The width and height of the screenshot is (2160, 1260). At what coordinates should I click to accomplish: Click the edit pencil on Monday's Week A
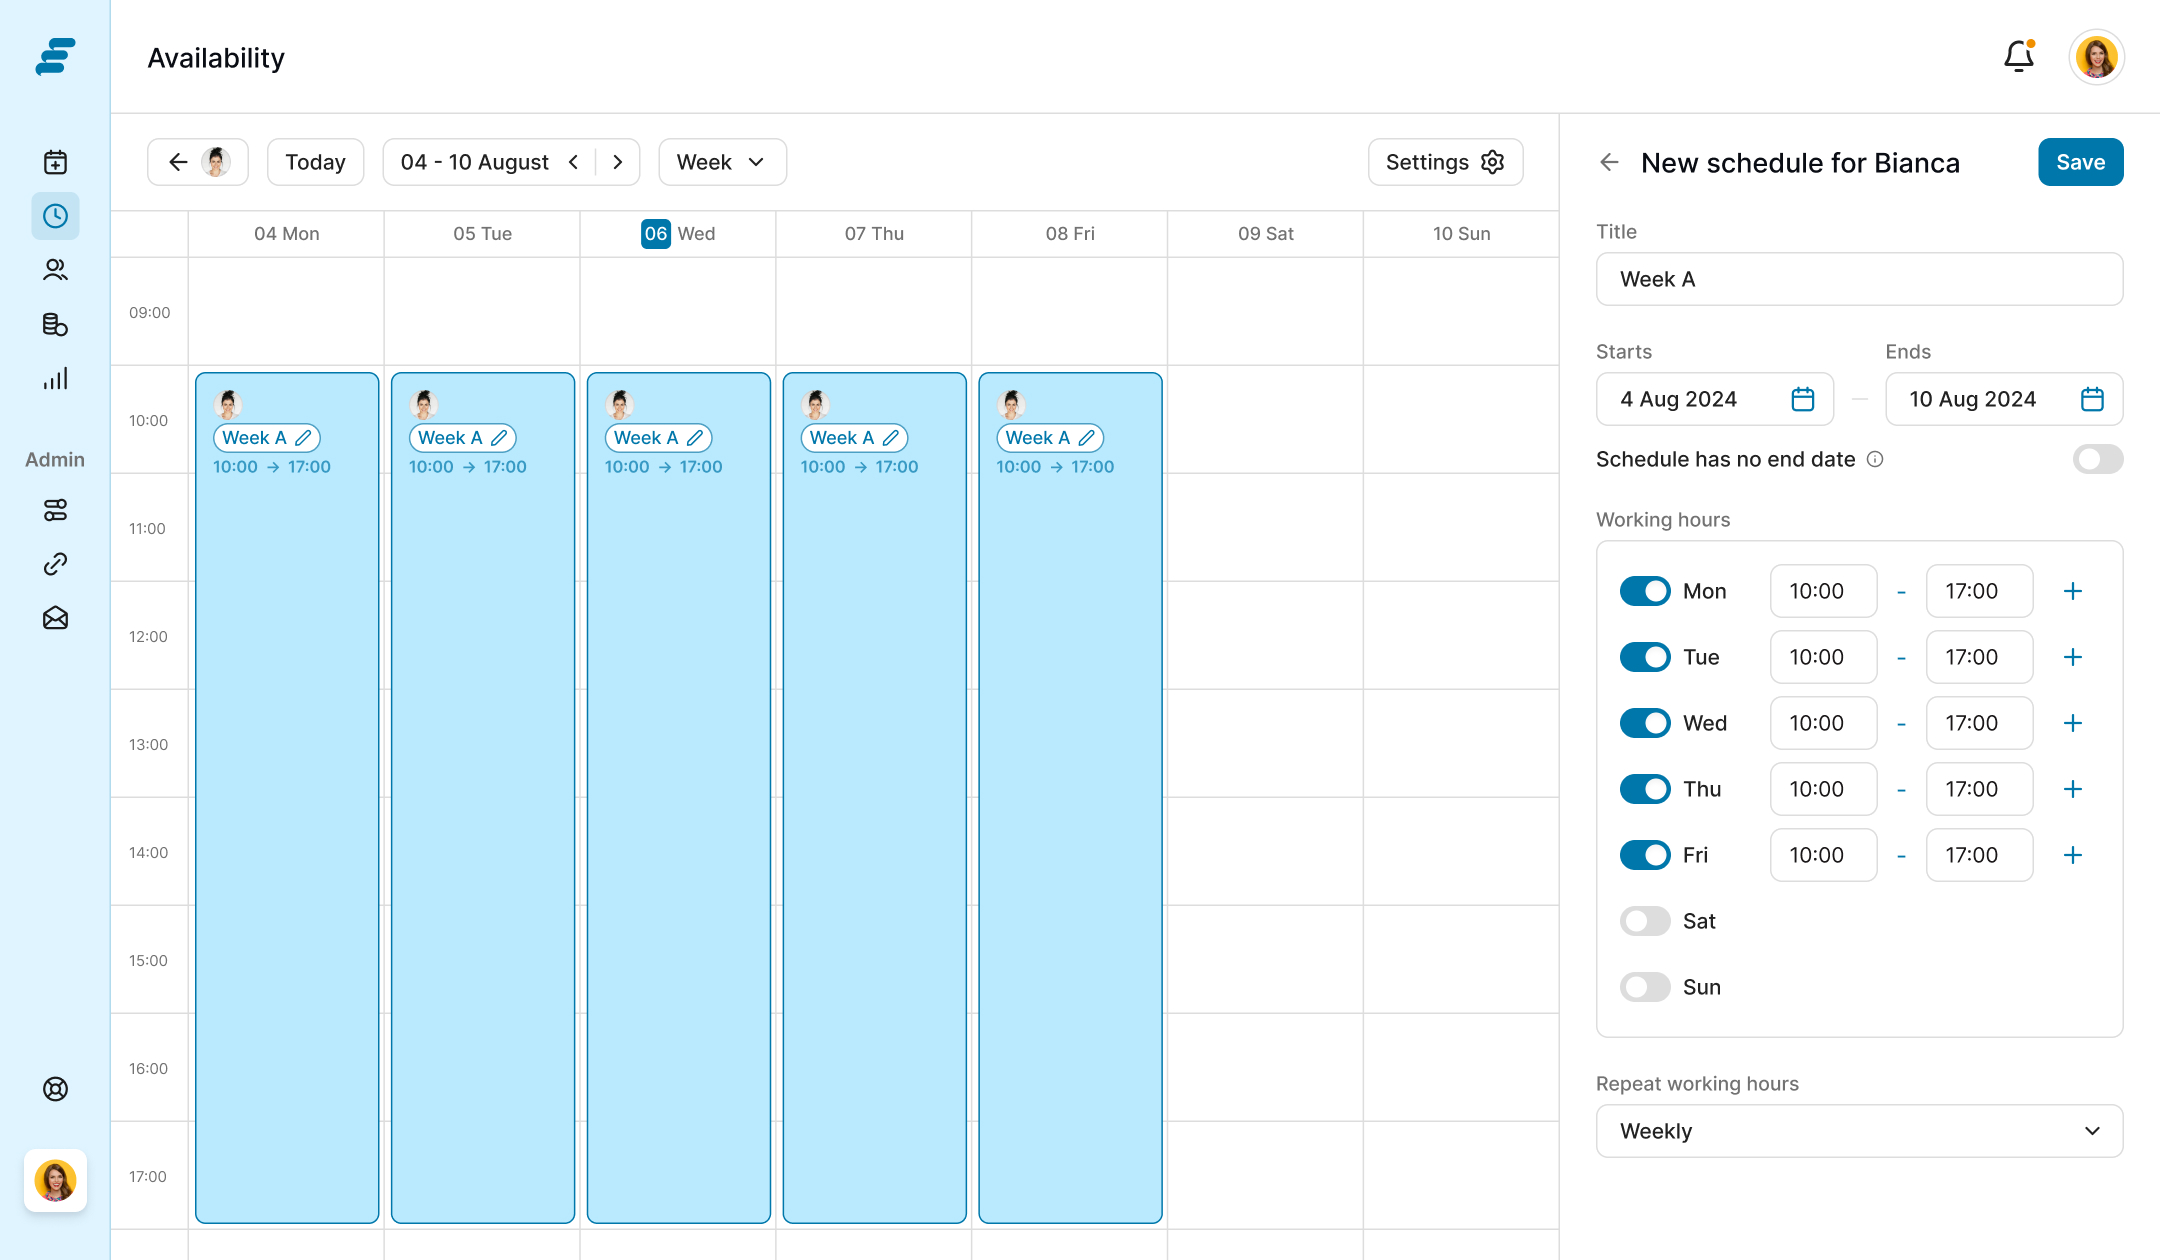coord(304,438)
